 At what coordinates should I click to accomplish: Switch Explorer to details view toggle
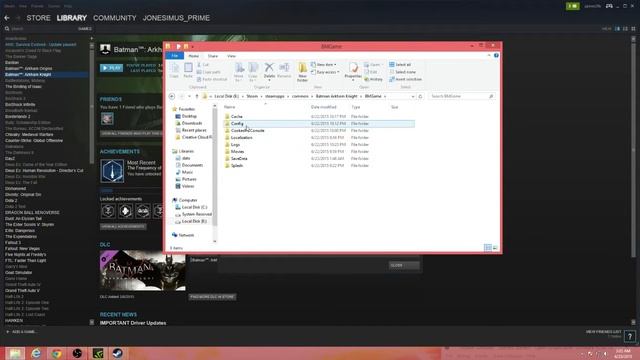pyautogui.click(x=488, y=248)
